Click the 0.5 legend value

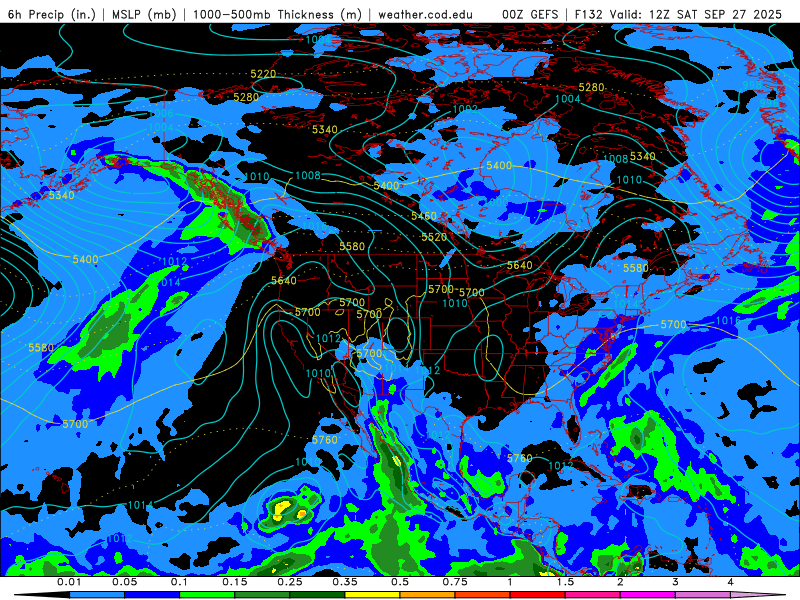click(x=400, y=582)
